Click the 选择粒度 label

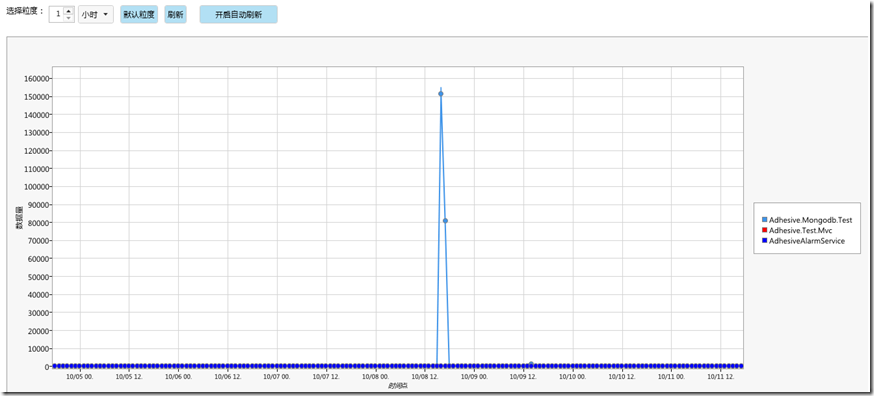[25, 11]
